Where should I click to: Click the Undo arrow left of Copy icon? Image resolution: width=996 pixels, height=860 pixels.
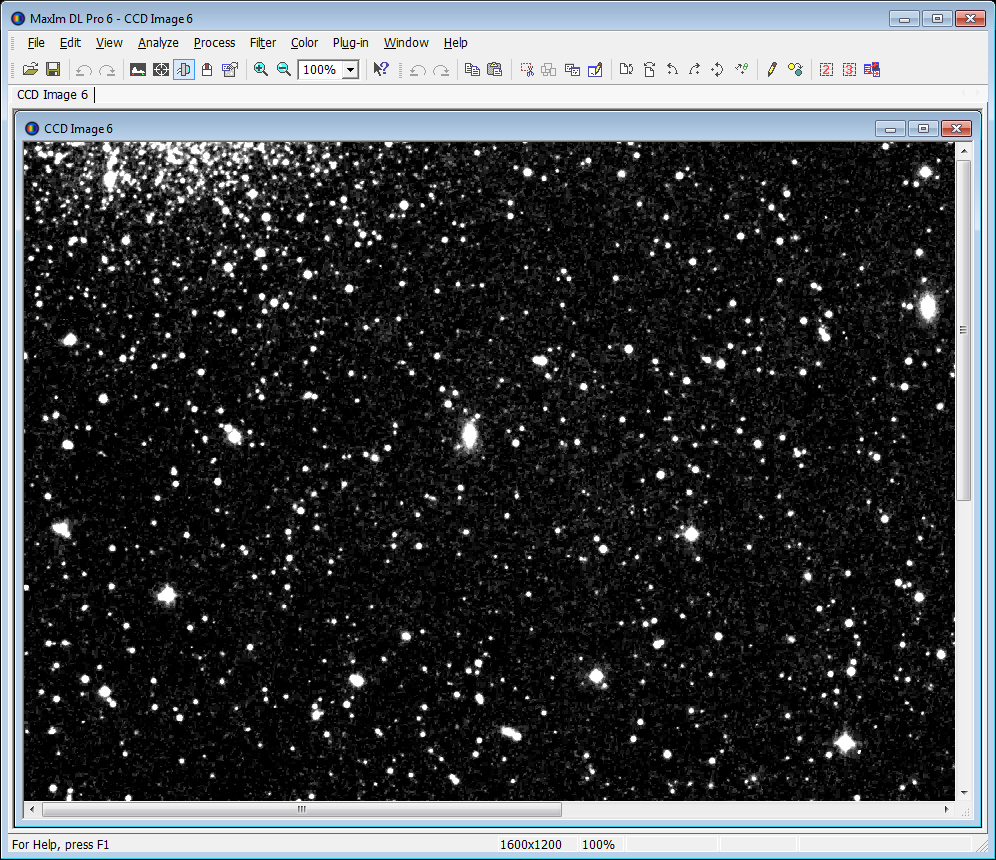pos(417,70)
